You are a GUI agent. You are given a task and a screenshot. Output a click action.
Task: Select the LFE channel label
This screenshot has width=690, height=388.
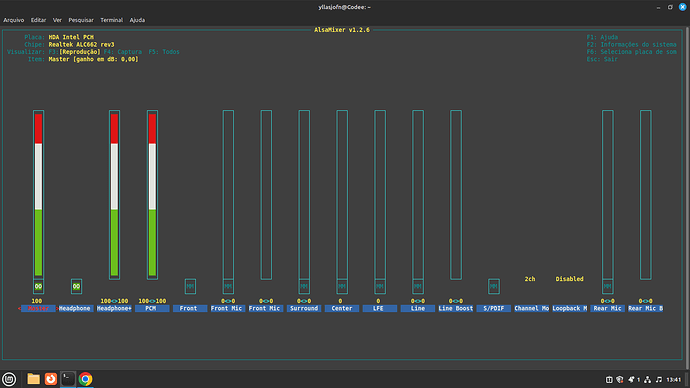pyautogui.click(x=380, y=308)
